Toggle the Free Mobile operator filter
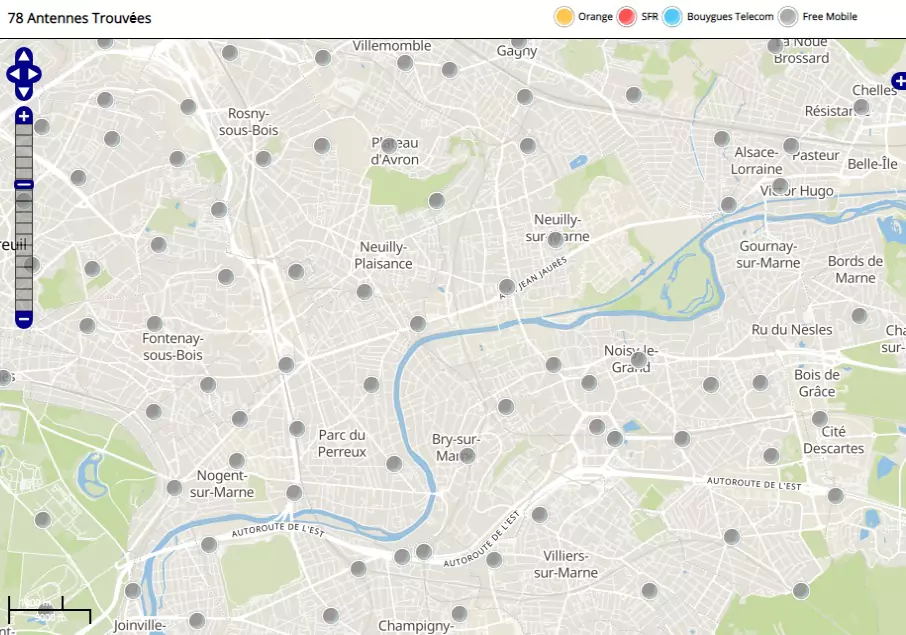Image resolution: width=906 pixels, height=635 pixels. tap(788, 17)
